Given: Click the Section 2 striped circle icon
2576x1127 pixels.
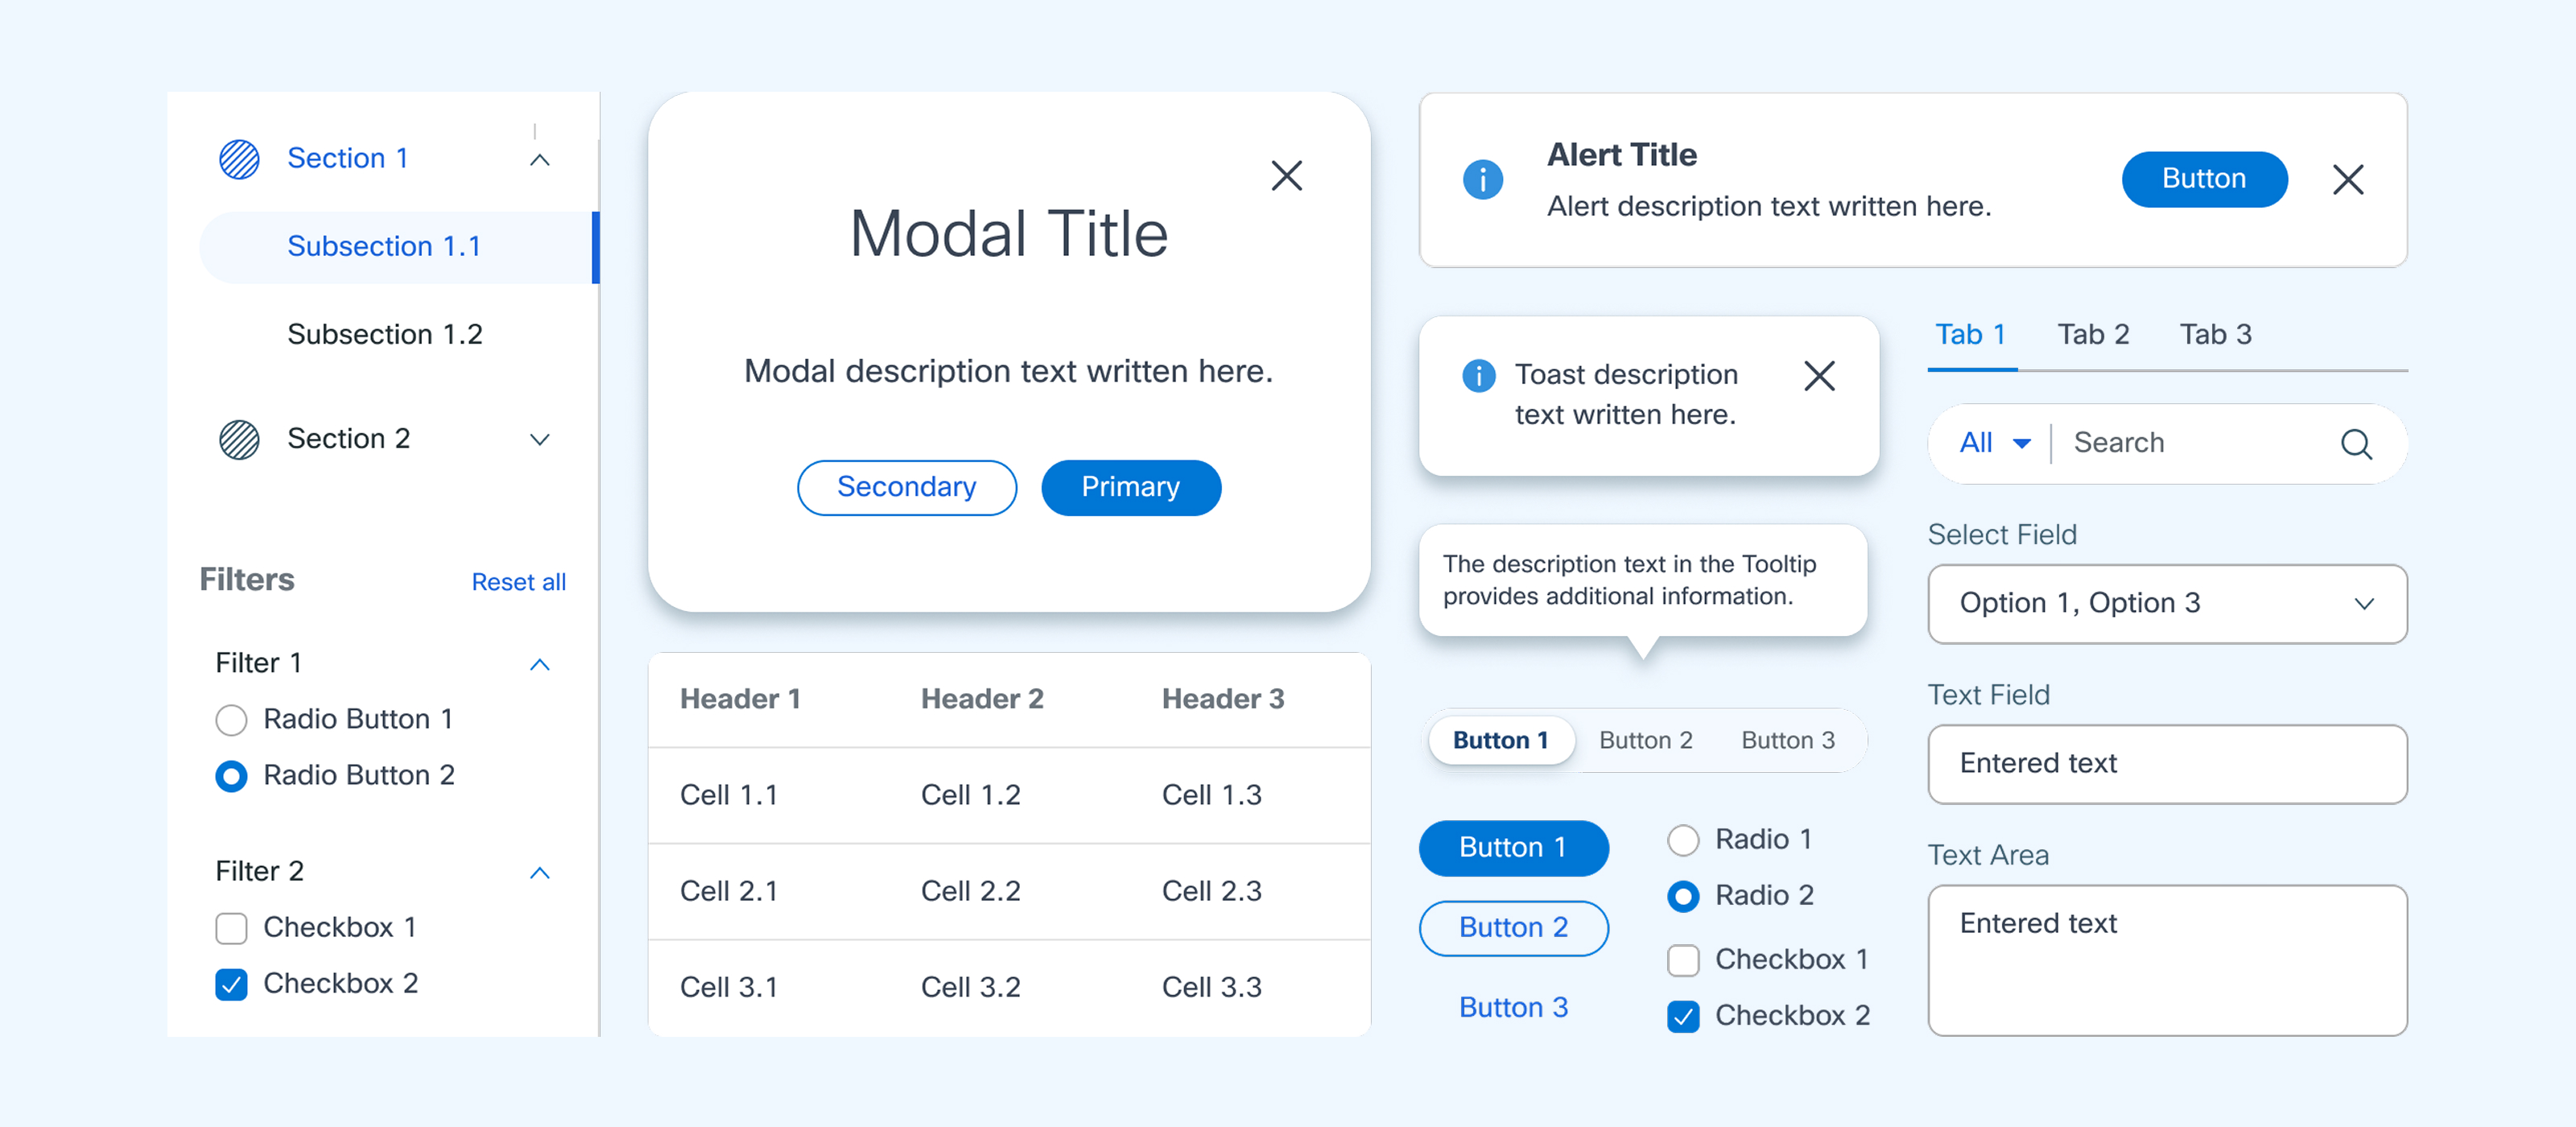Looking at the screenshot, I should pyautogui.click(x=239, y=439).
